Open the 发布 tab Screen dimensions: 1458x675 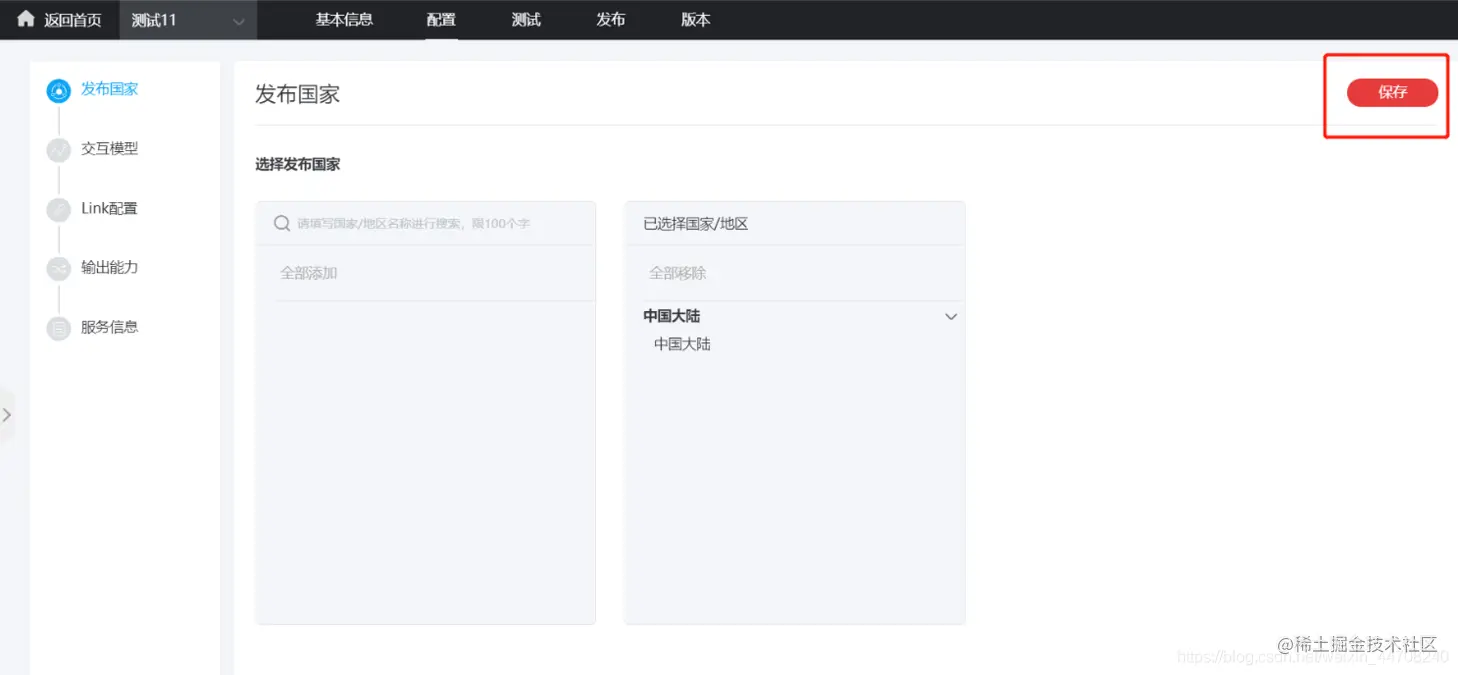click(x=610, y=19)
